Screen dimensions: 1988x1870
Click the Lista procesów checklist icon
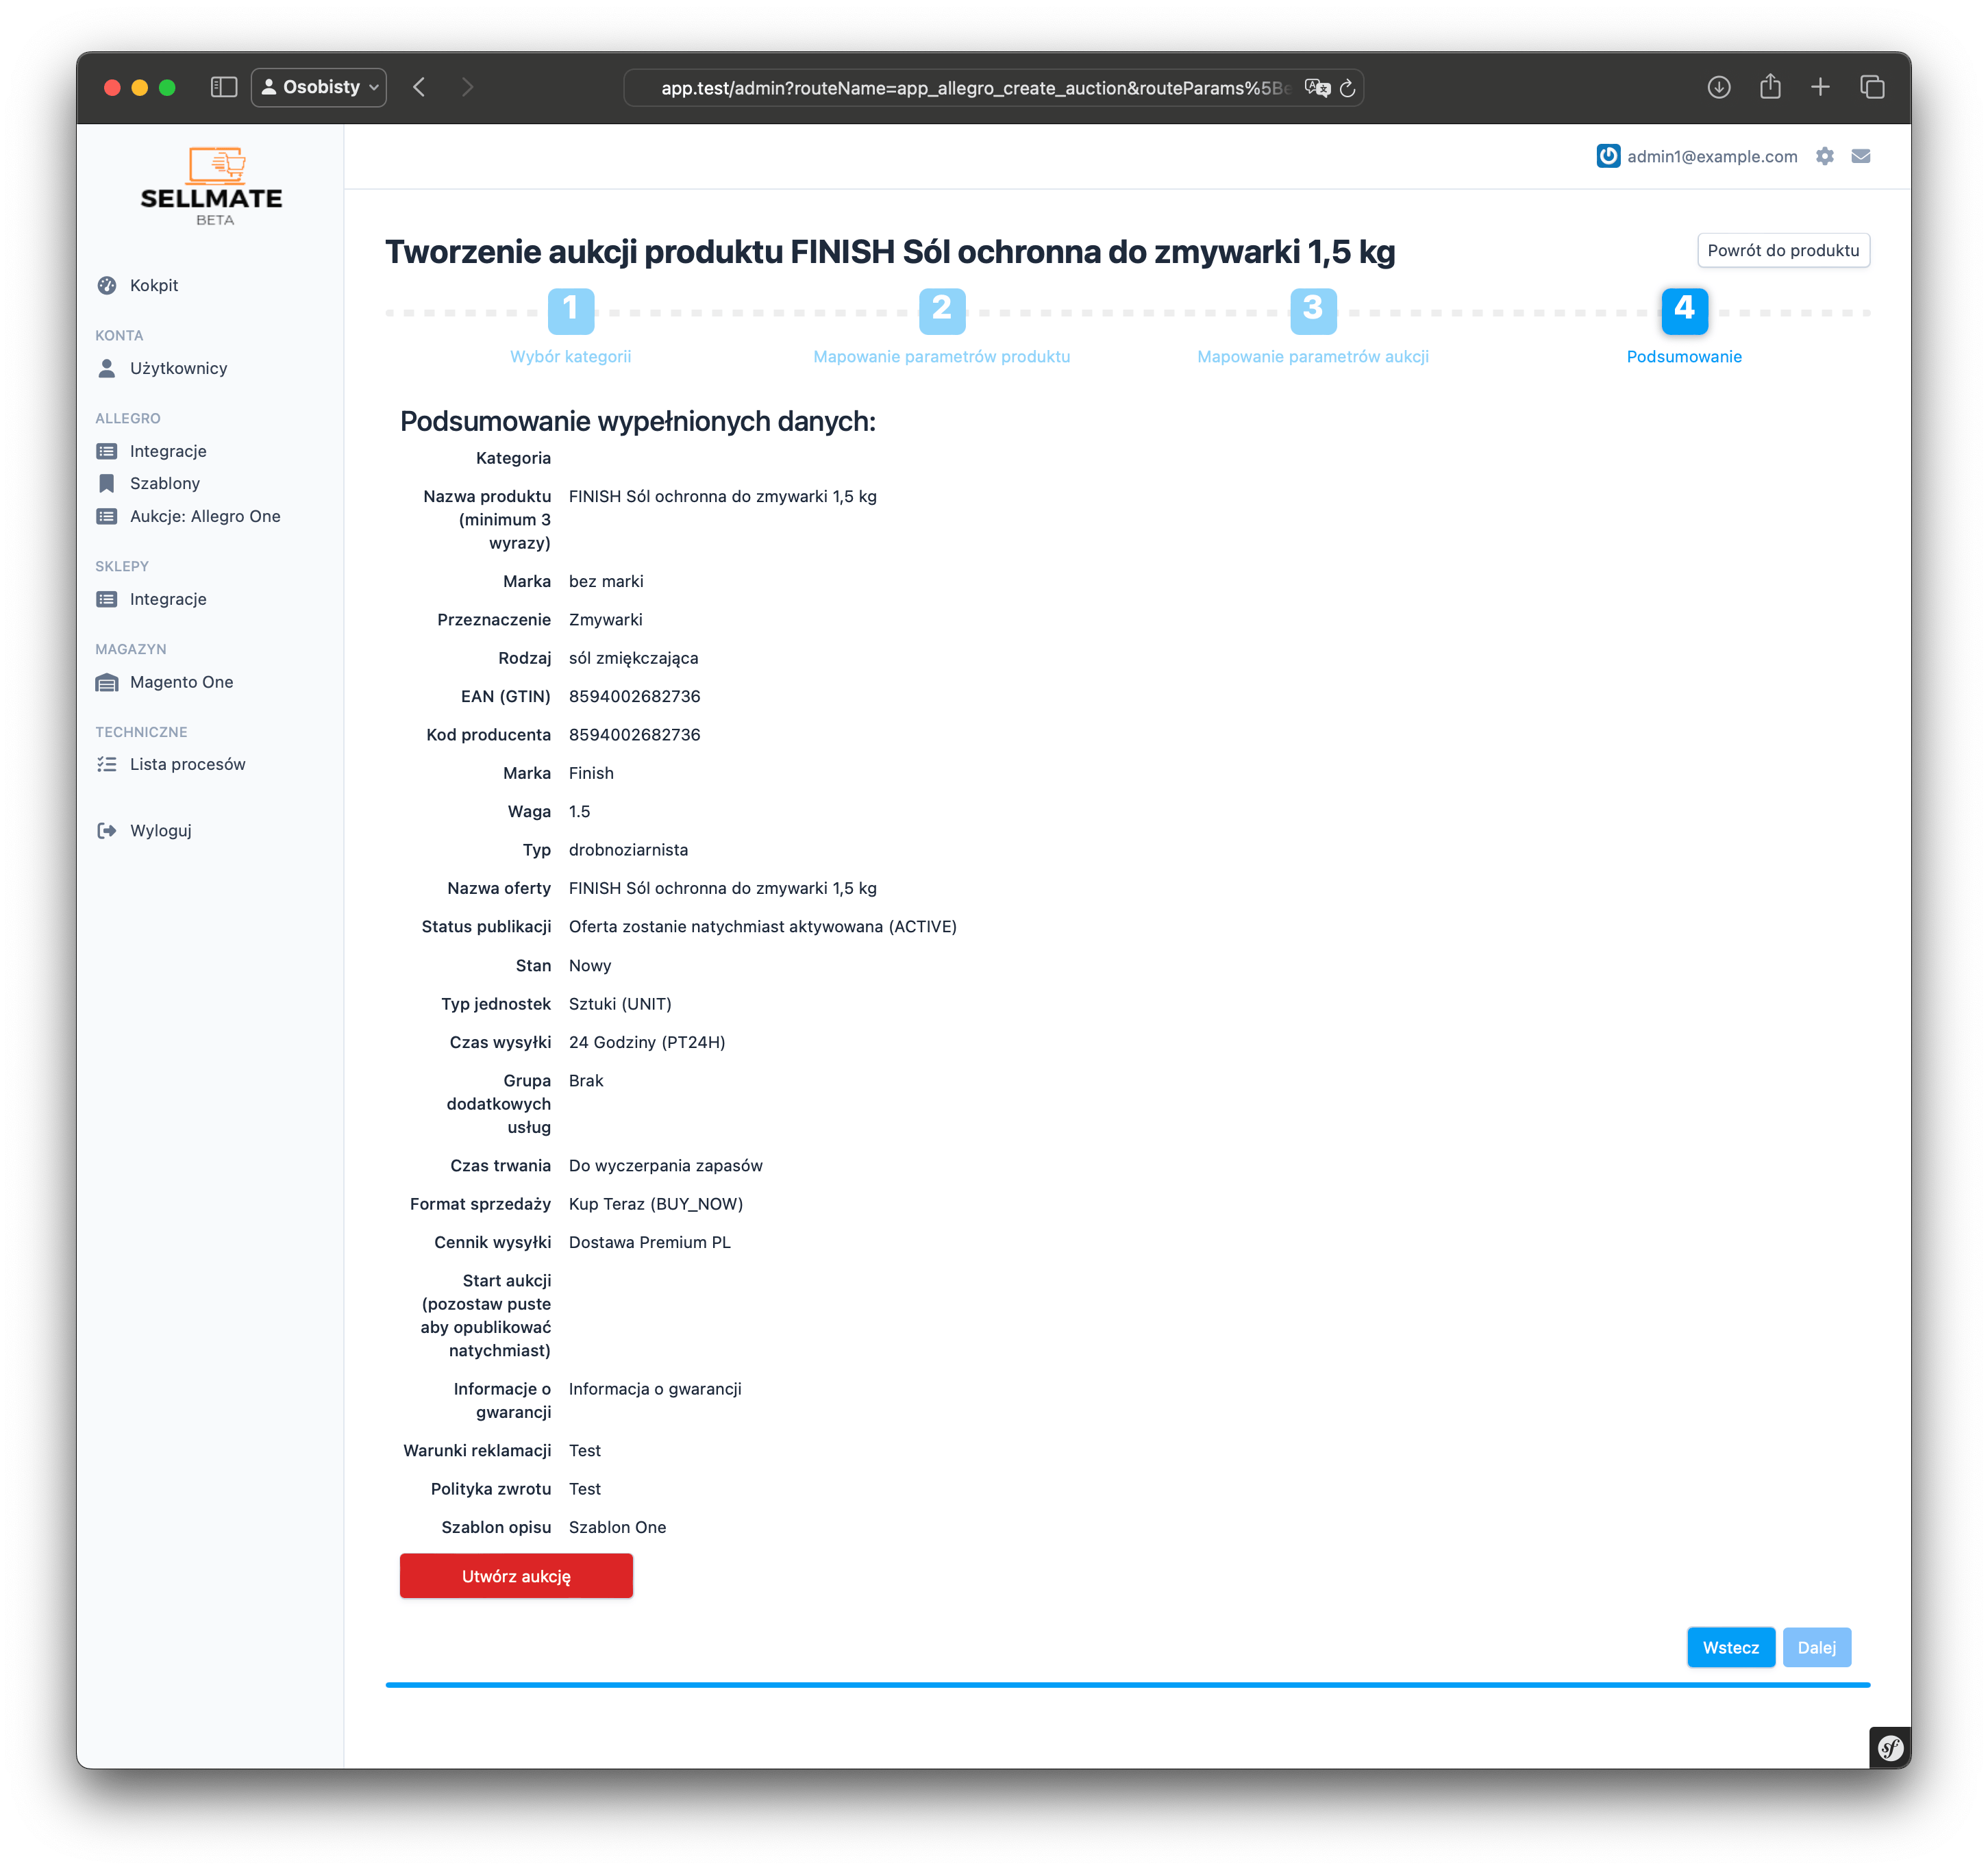click(107, 764)
